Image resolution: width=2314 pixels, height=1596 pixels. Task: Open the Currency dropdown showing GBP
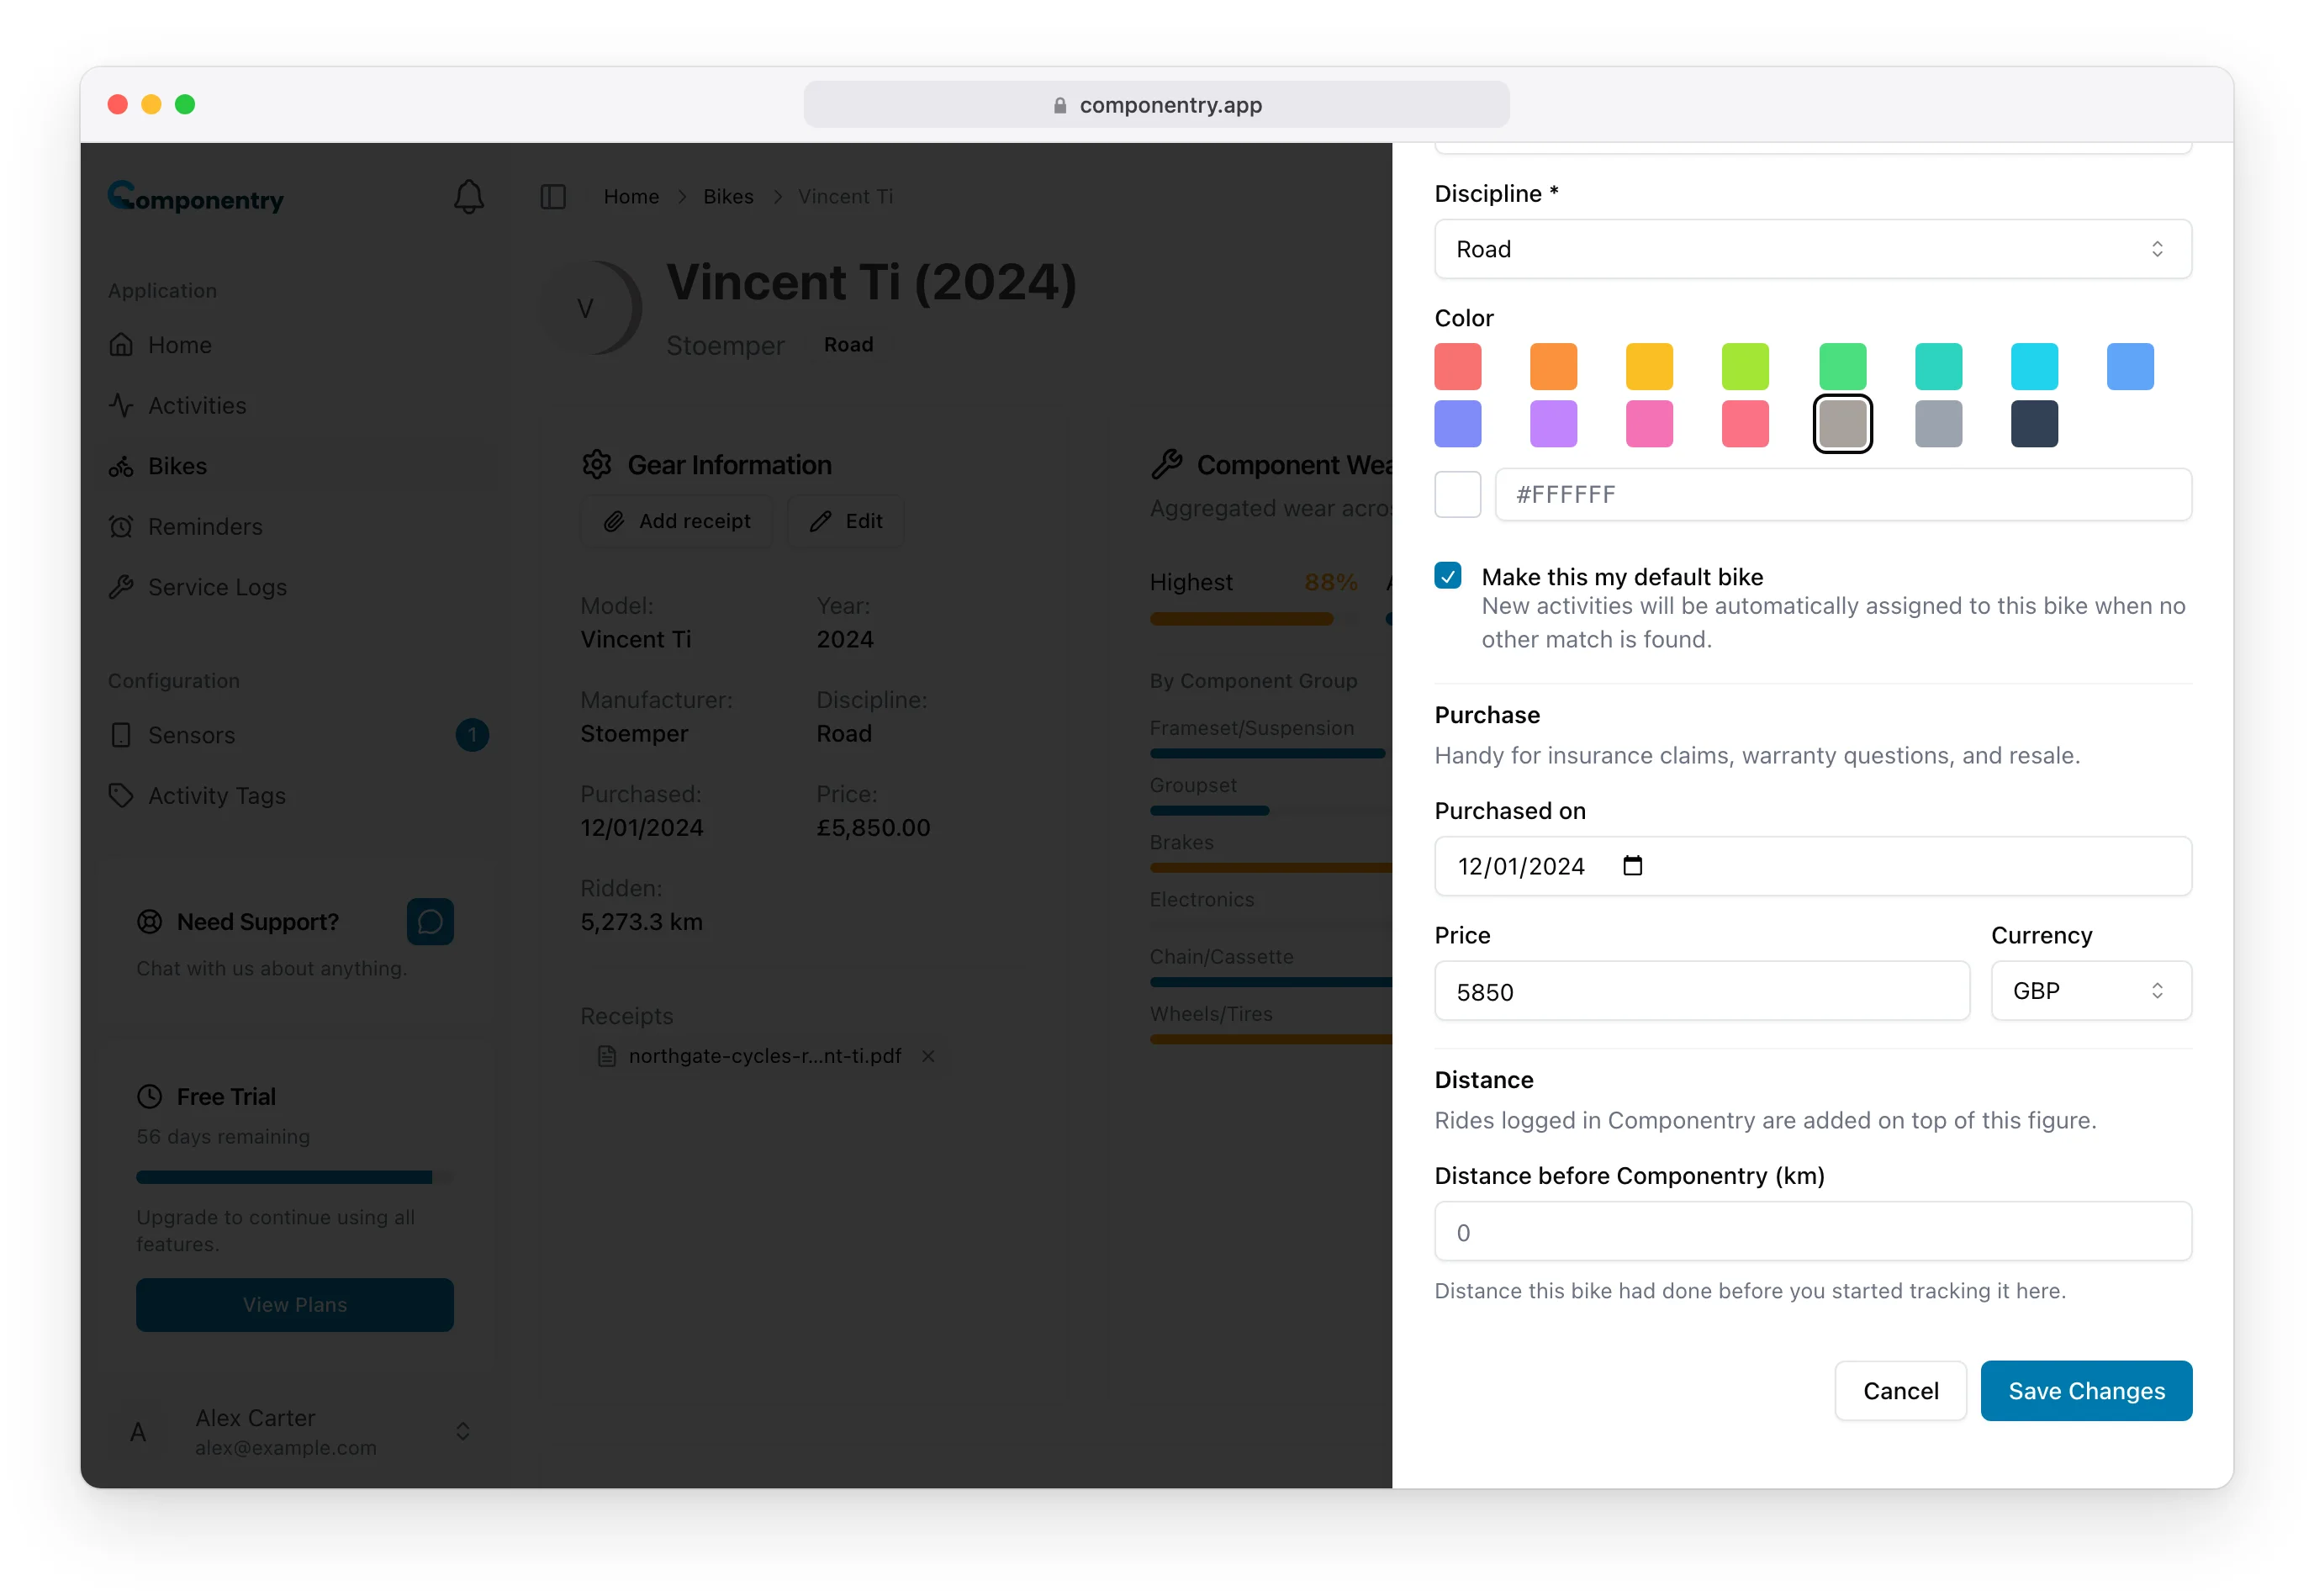[2091, 990]
